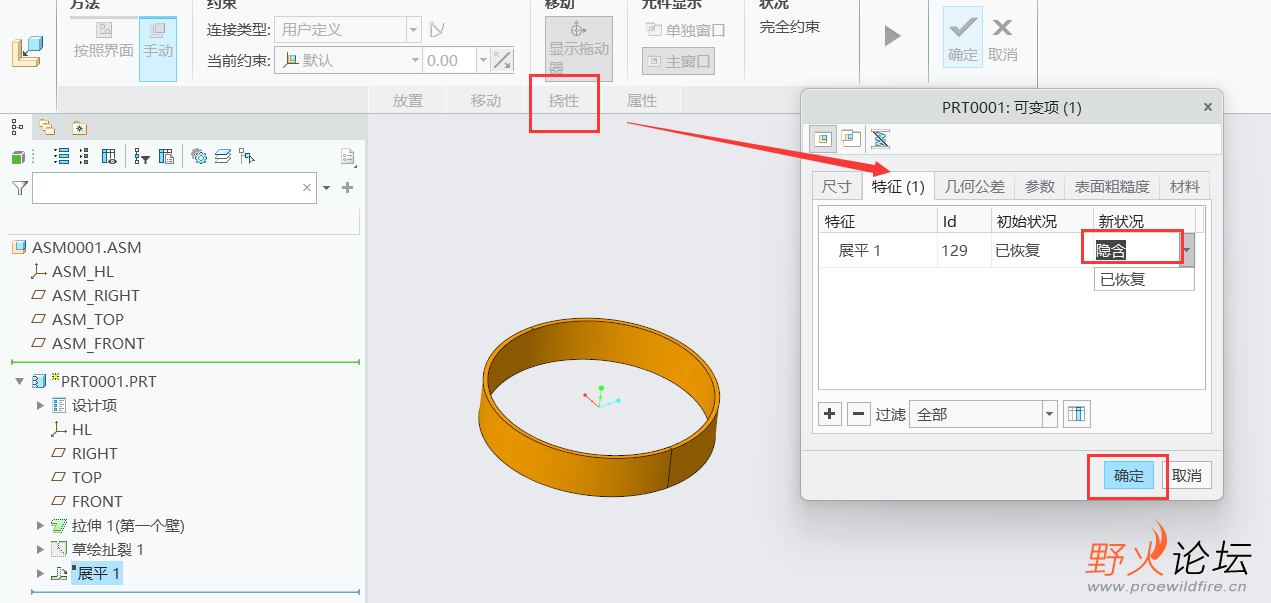Viewport: 1271px width, 603px height.
Task: Click the tree settings gear icon
Action: [x=199, y=156]
